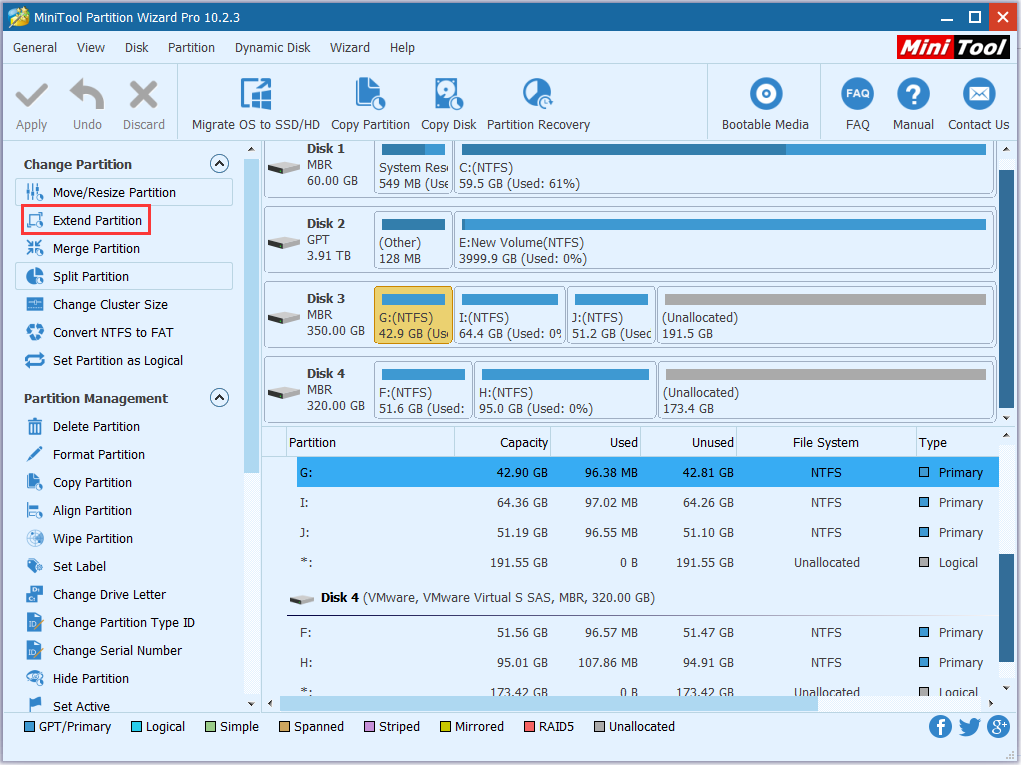This screenshot has height=765, width=1021.
Task: Open the FAQ help page
Action: [x=858, y=104]
